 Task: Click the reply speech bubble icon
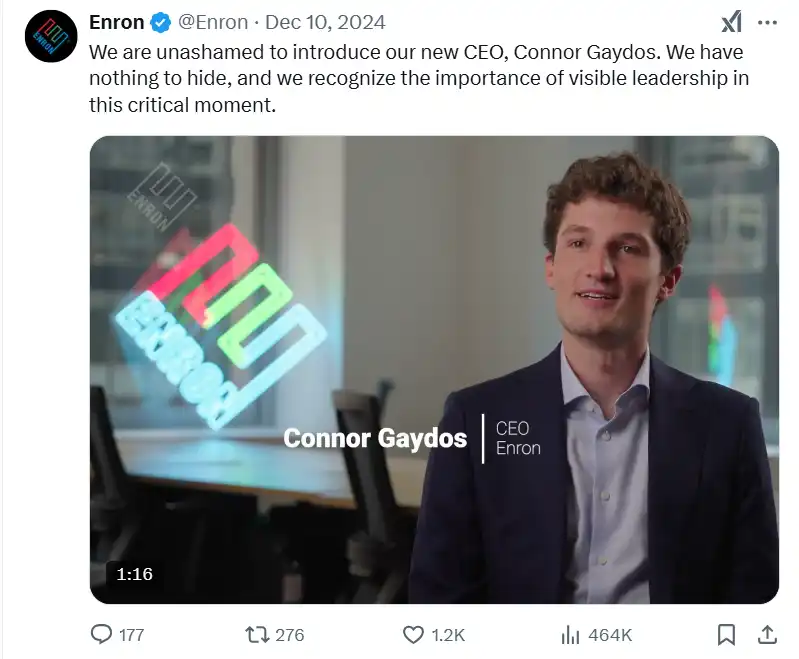[x=102, y=634]
